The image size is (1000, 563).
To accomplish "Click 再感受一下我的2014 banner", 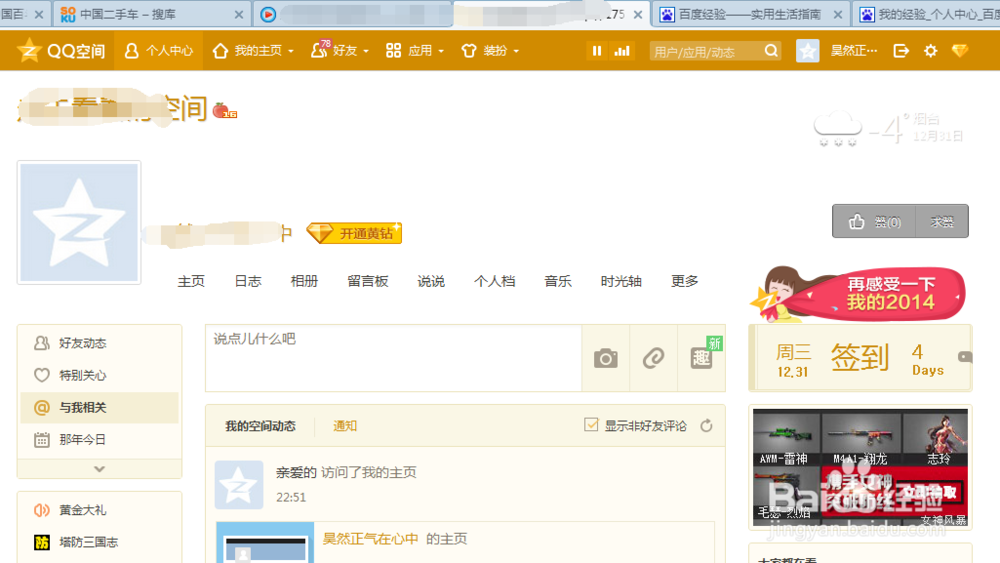I will click(859, 294).
